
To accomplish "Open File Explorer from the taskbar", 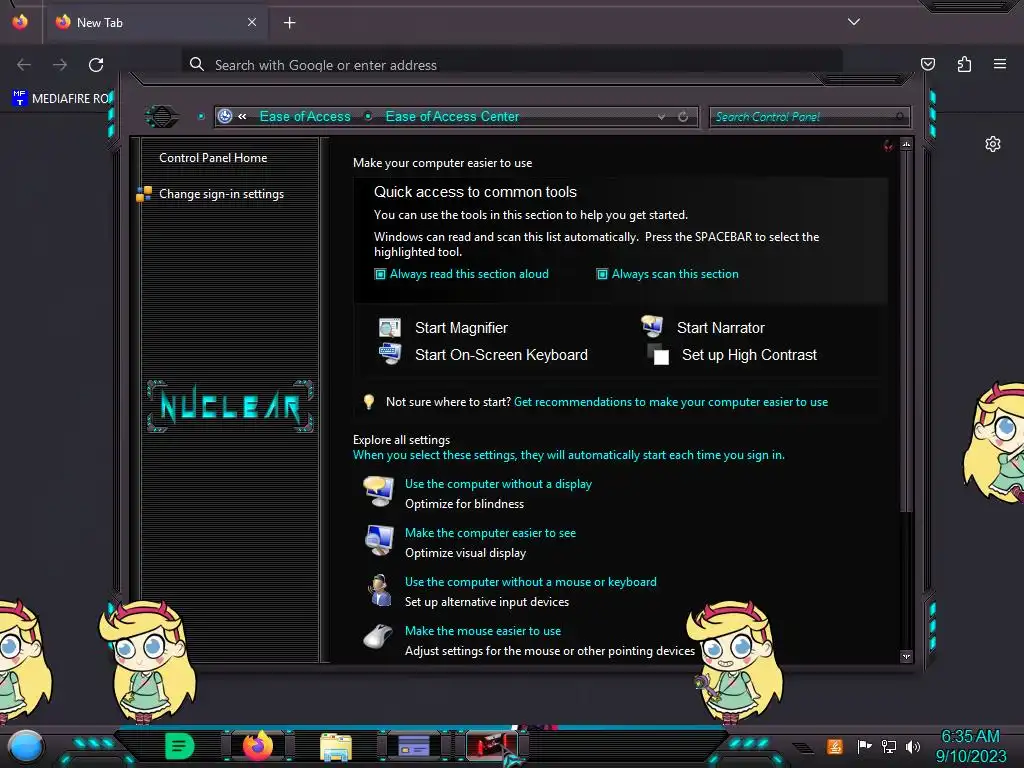I will pos(336,746).
